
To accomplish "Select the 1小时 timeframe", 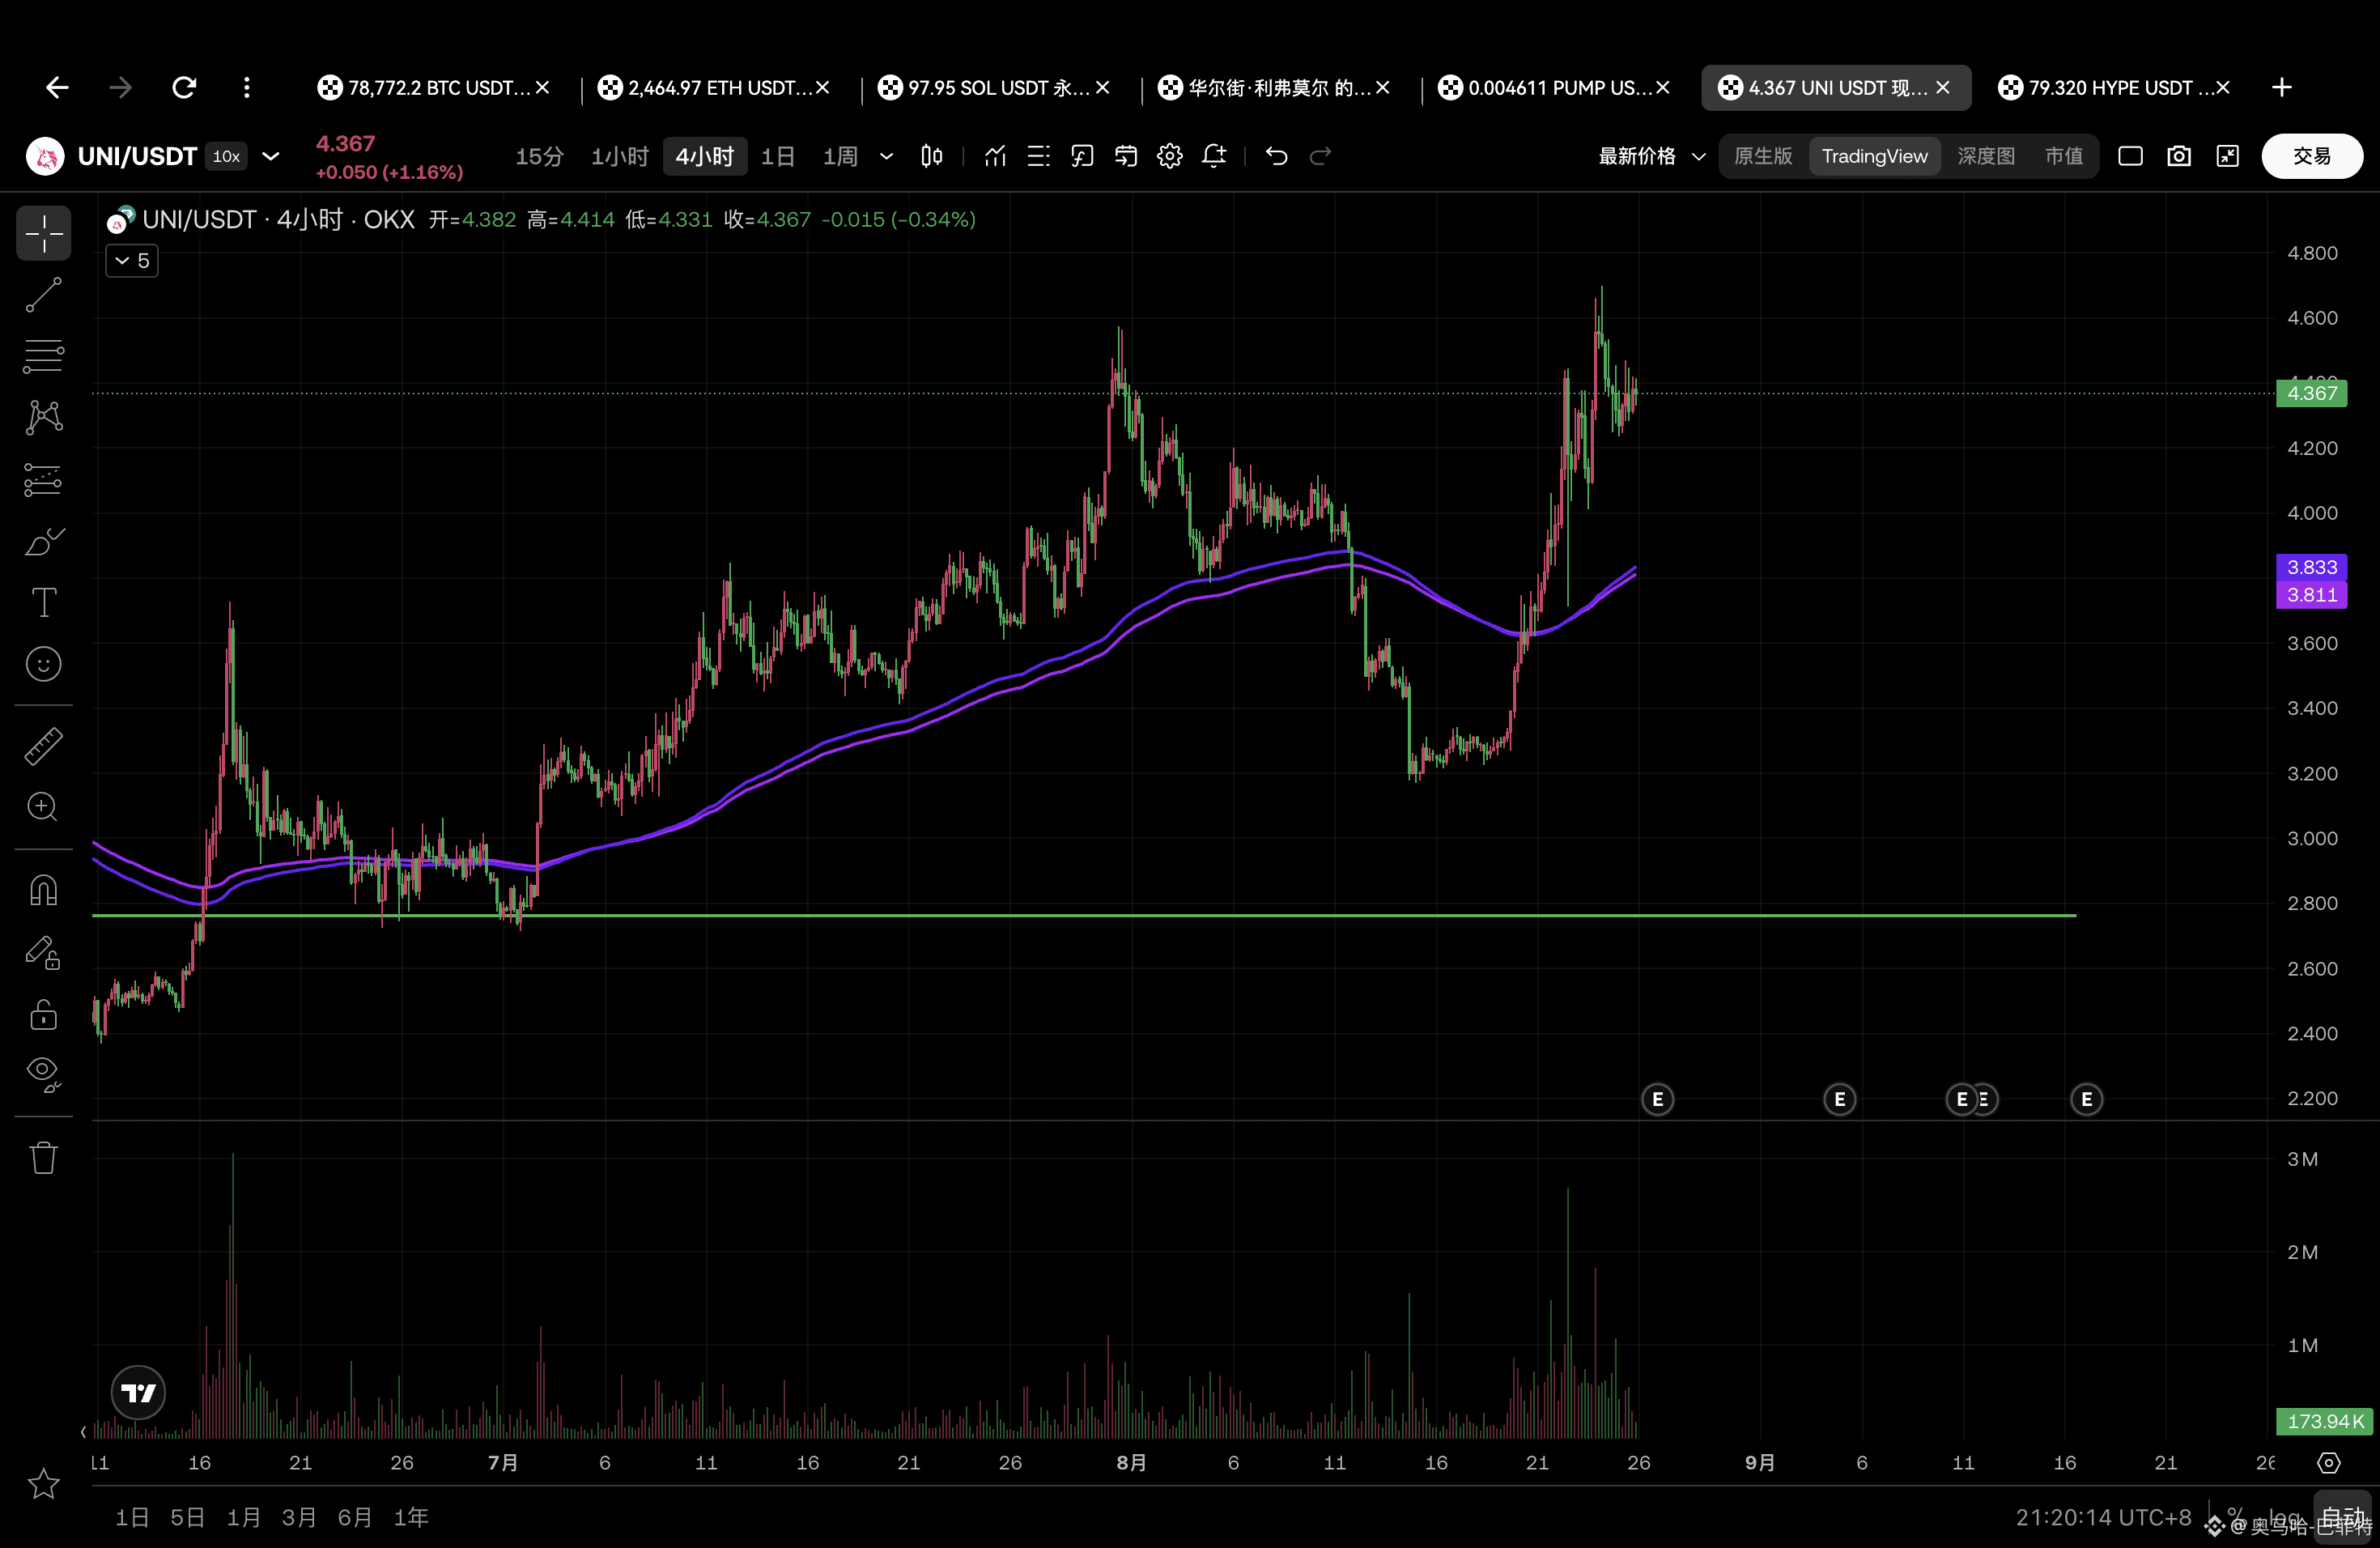I will tap(619, 156).
